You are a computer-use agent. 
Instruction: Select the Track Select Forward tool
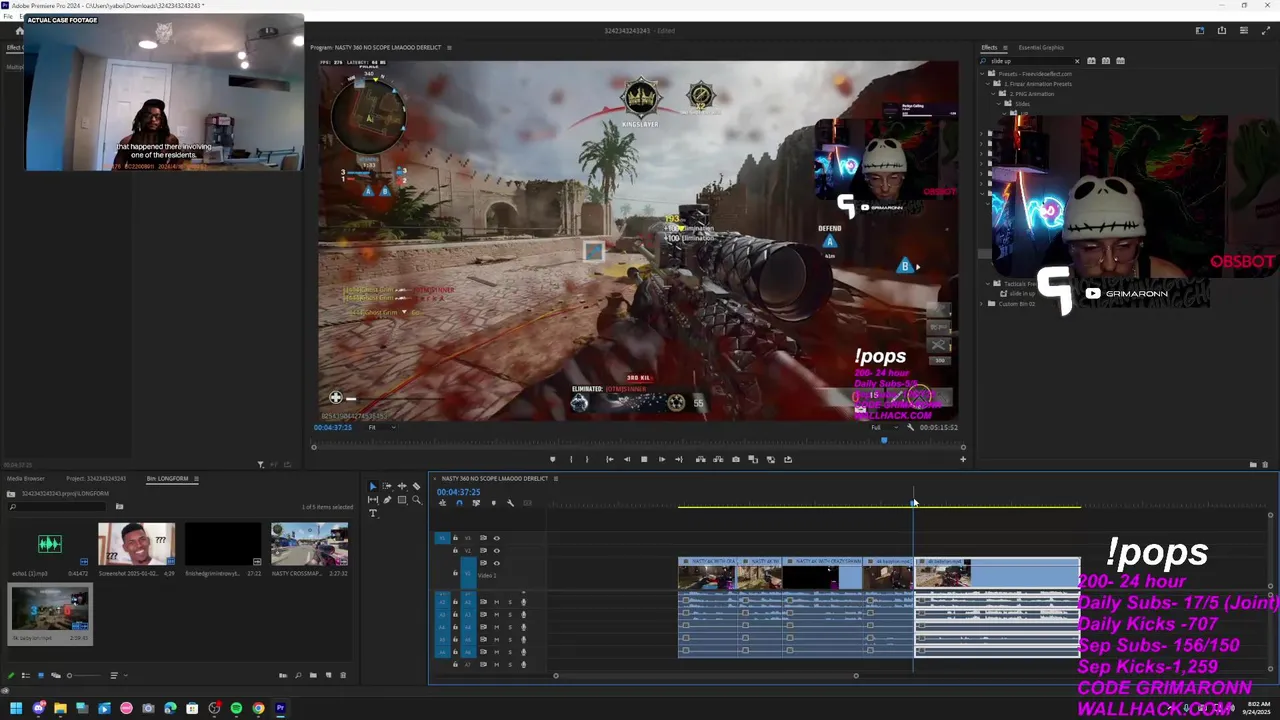pyautogui.click(x=387, y=486)
